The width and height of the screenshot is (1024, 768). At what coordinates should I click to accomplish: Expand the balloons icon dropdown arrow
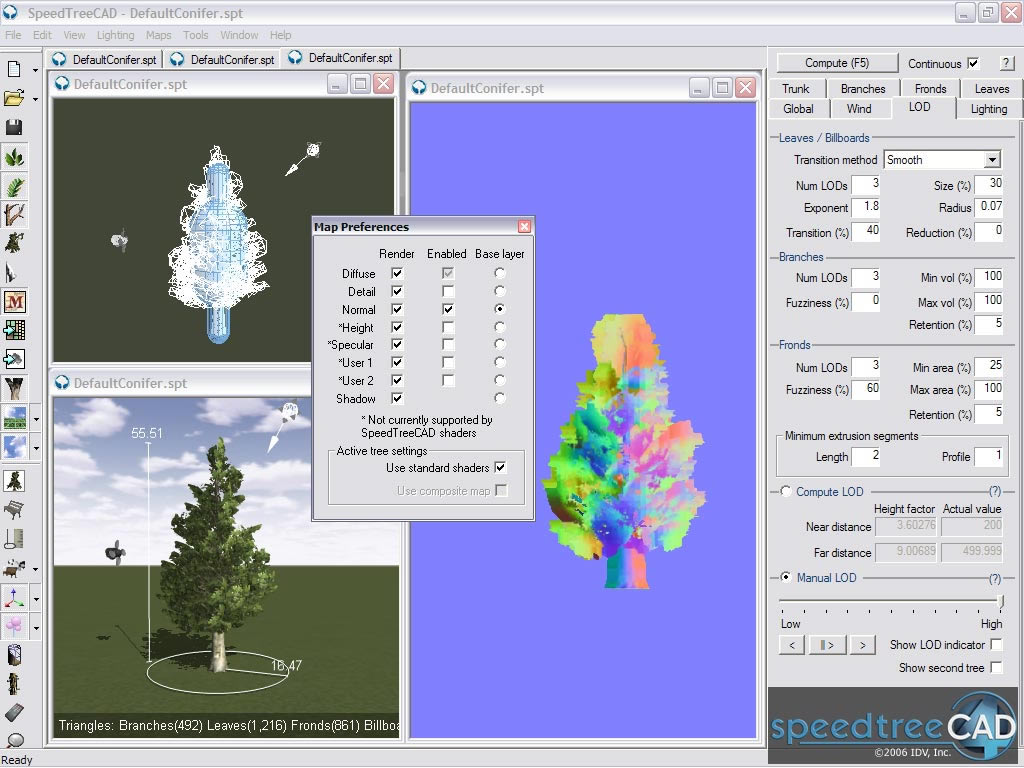36,627
